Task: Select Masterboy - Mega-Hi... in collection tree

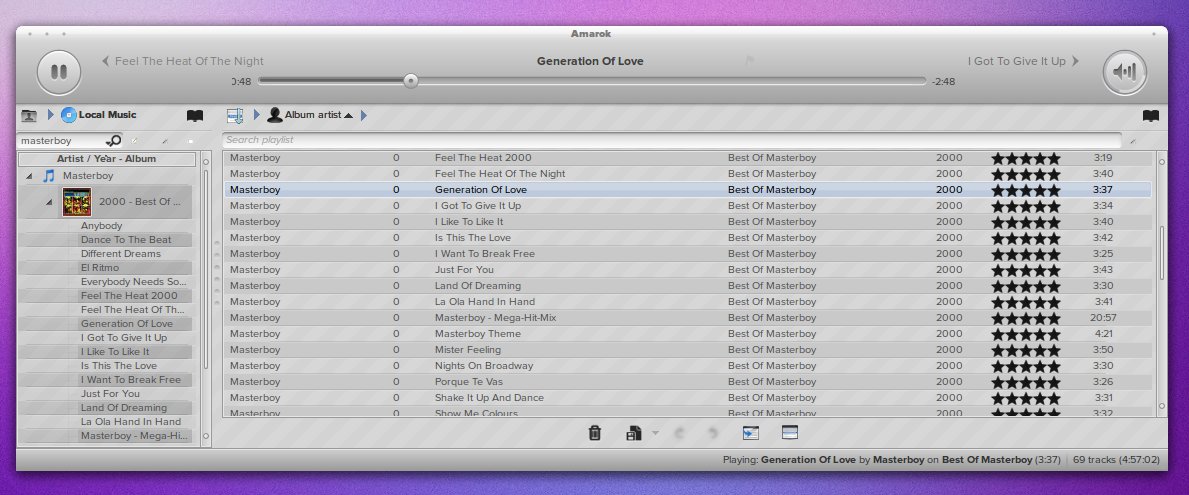Action: point(133,436)
